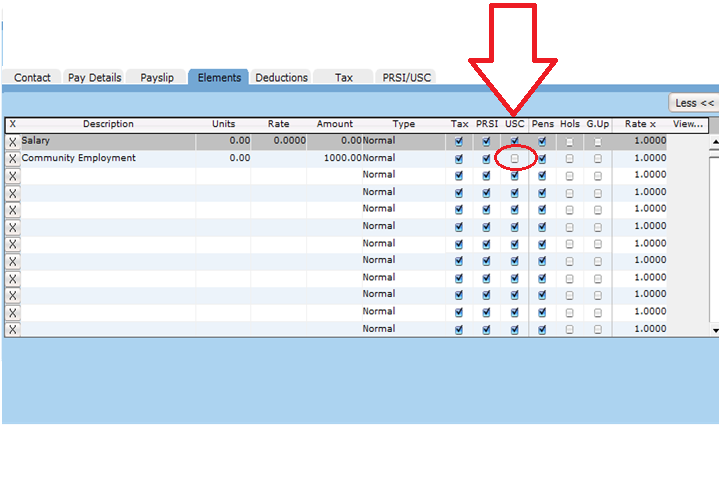Click the X column header icon

(12, 125)
